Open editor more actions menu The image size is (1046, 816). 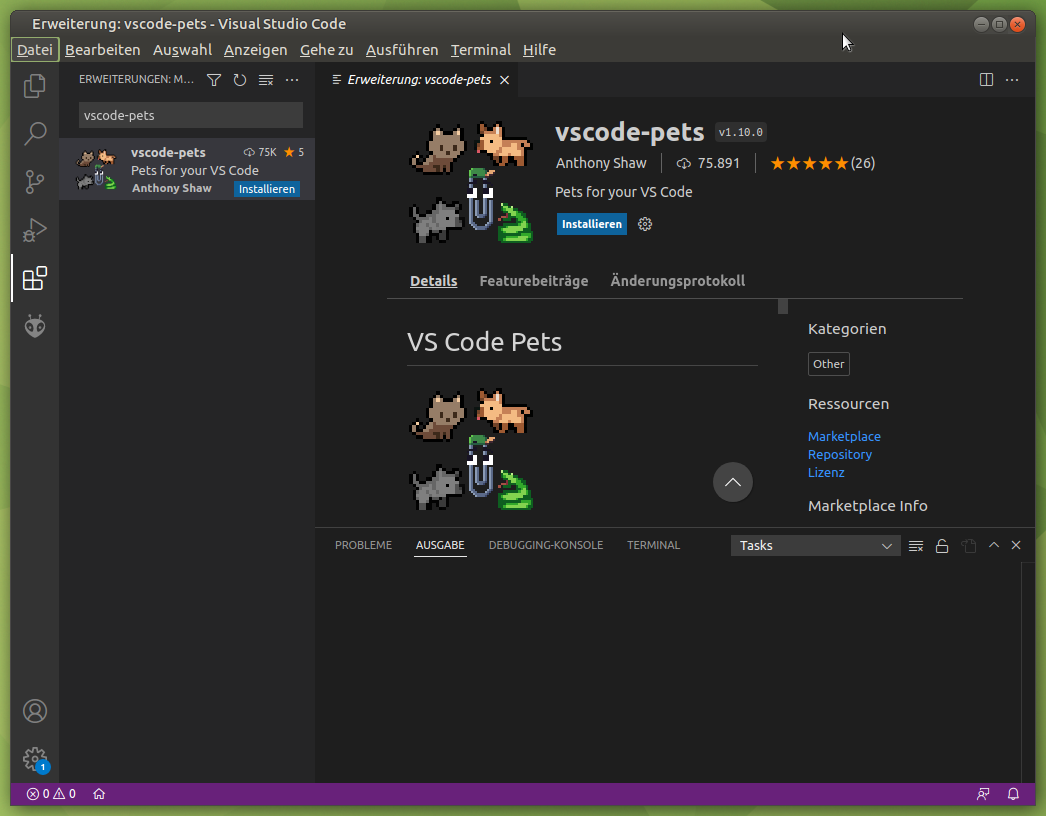pyautogui.click(x=1012, y=80)
